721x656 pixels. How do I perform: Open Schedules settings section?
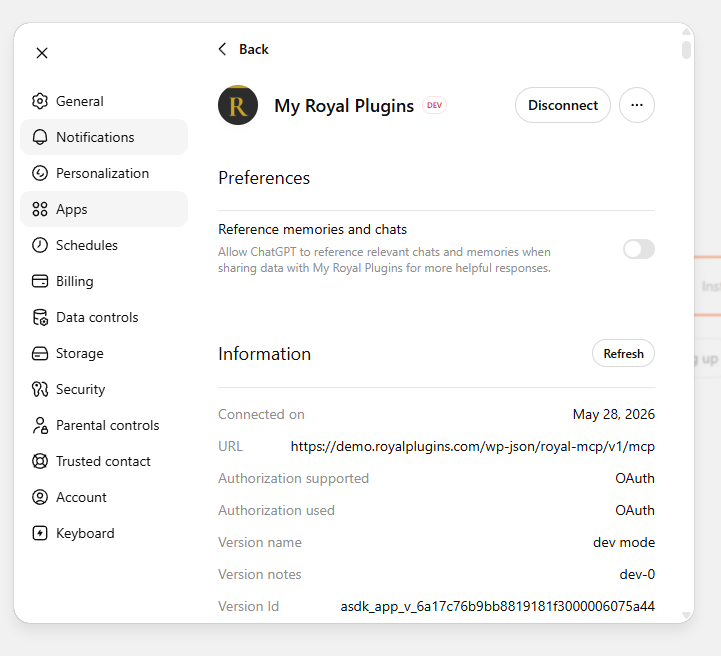pos(104,245)
